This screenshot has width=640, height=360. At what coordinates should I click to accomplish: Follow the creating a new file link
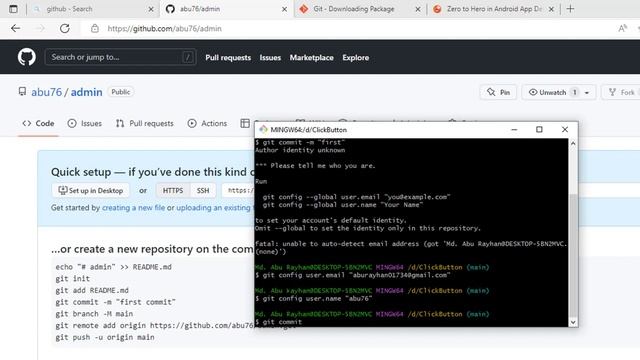[133, 208]
